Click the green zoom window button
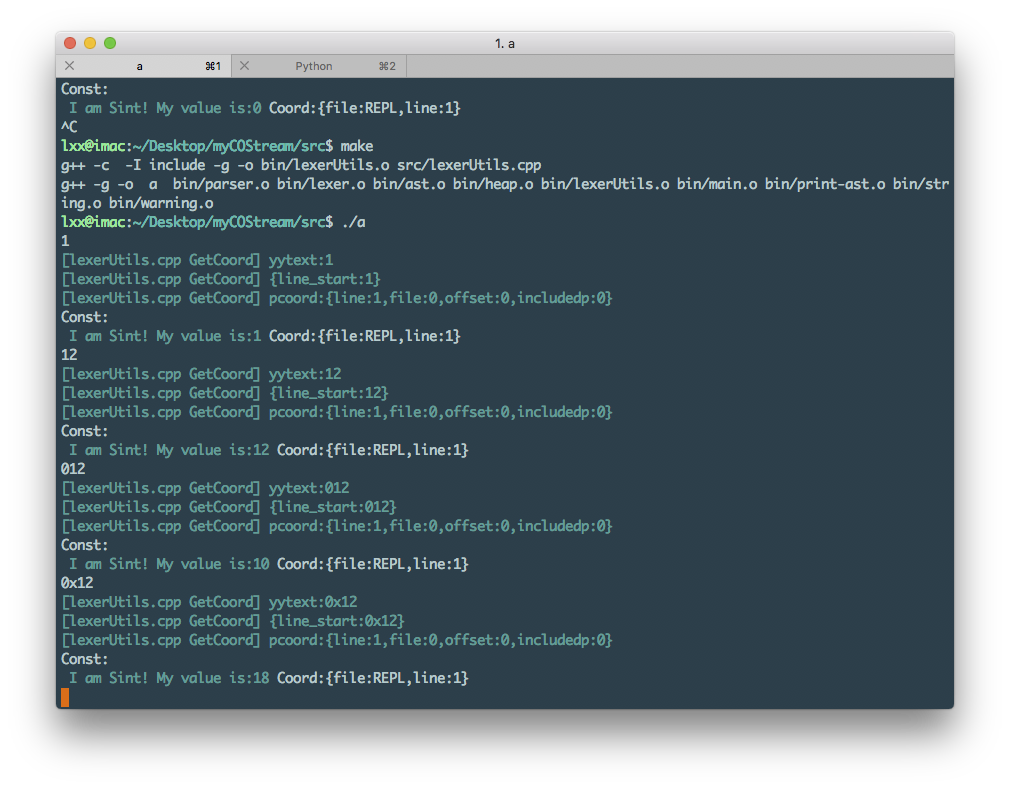Screen dimensions: 1010x789 pyautogui.click(x=110, y=43)
